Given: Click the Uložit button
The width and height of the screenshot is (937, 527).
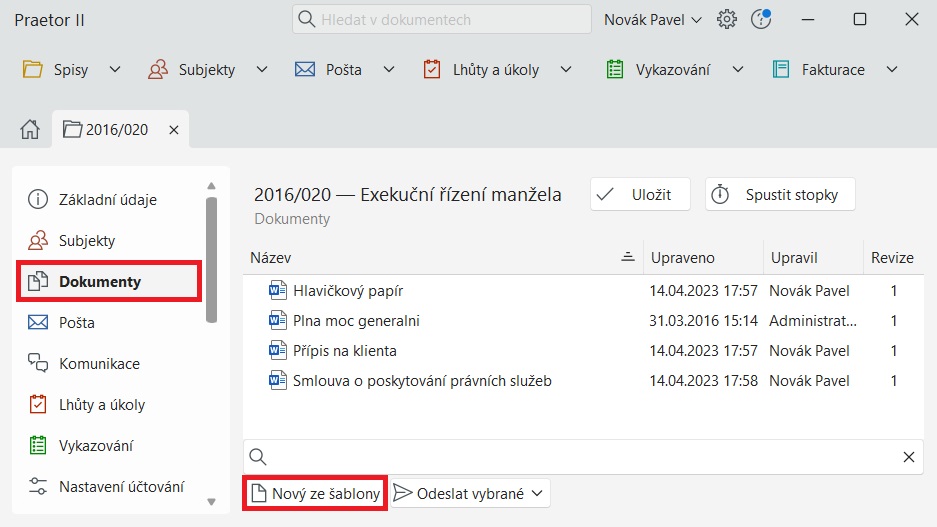Looking at the screenshot, I should (640, 195).
